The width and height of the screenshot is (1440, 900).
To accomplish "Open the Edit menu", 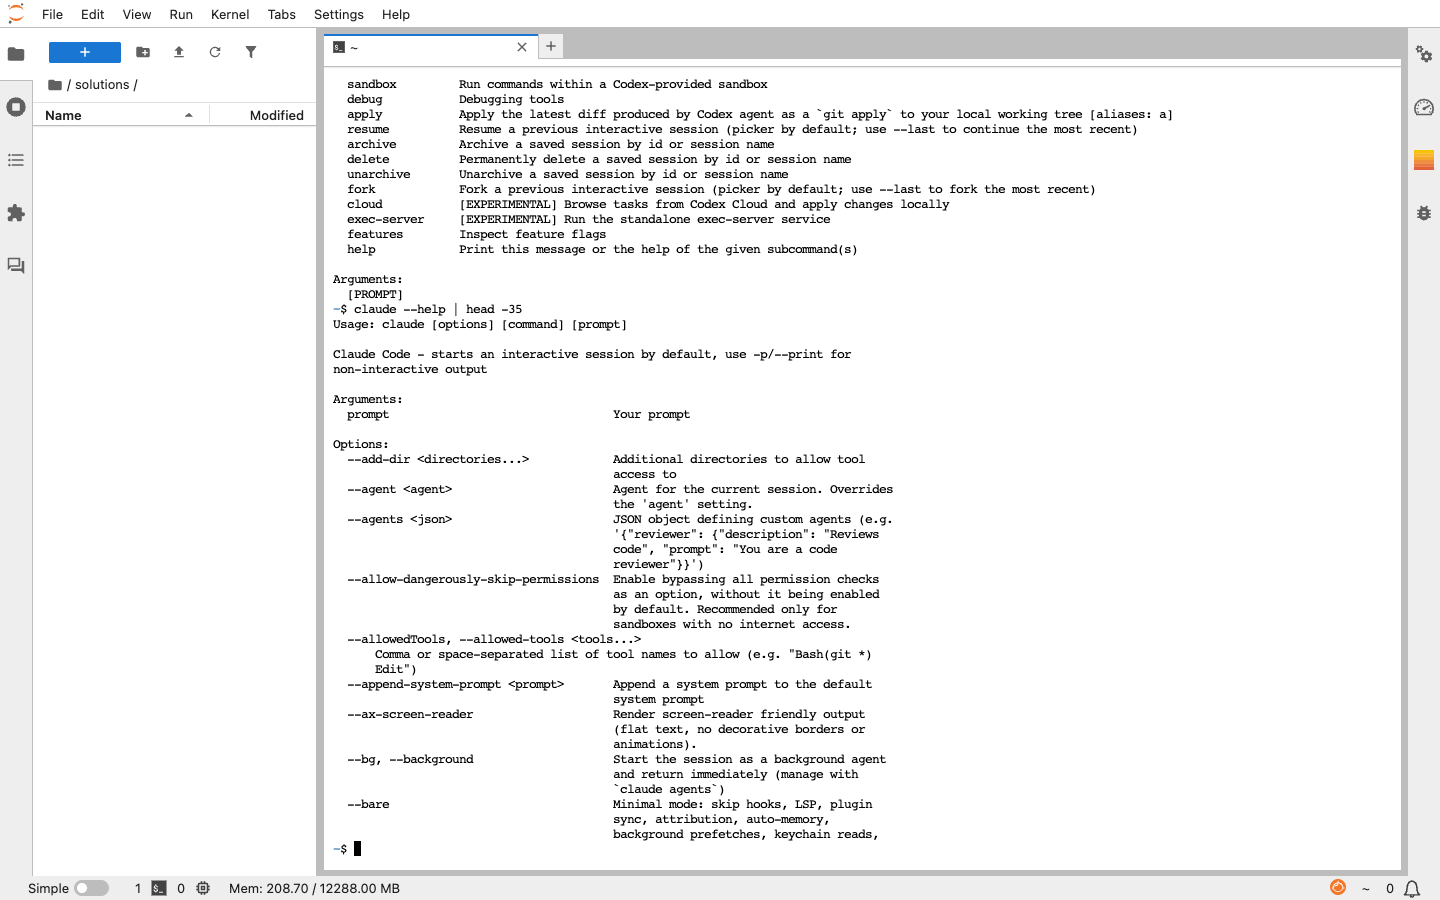I will point(92,14).
